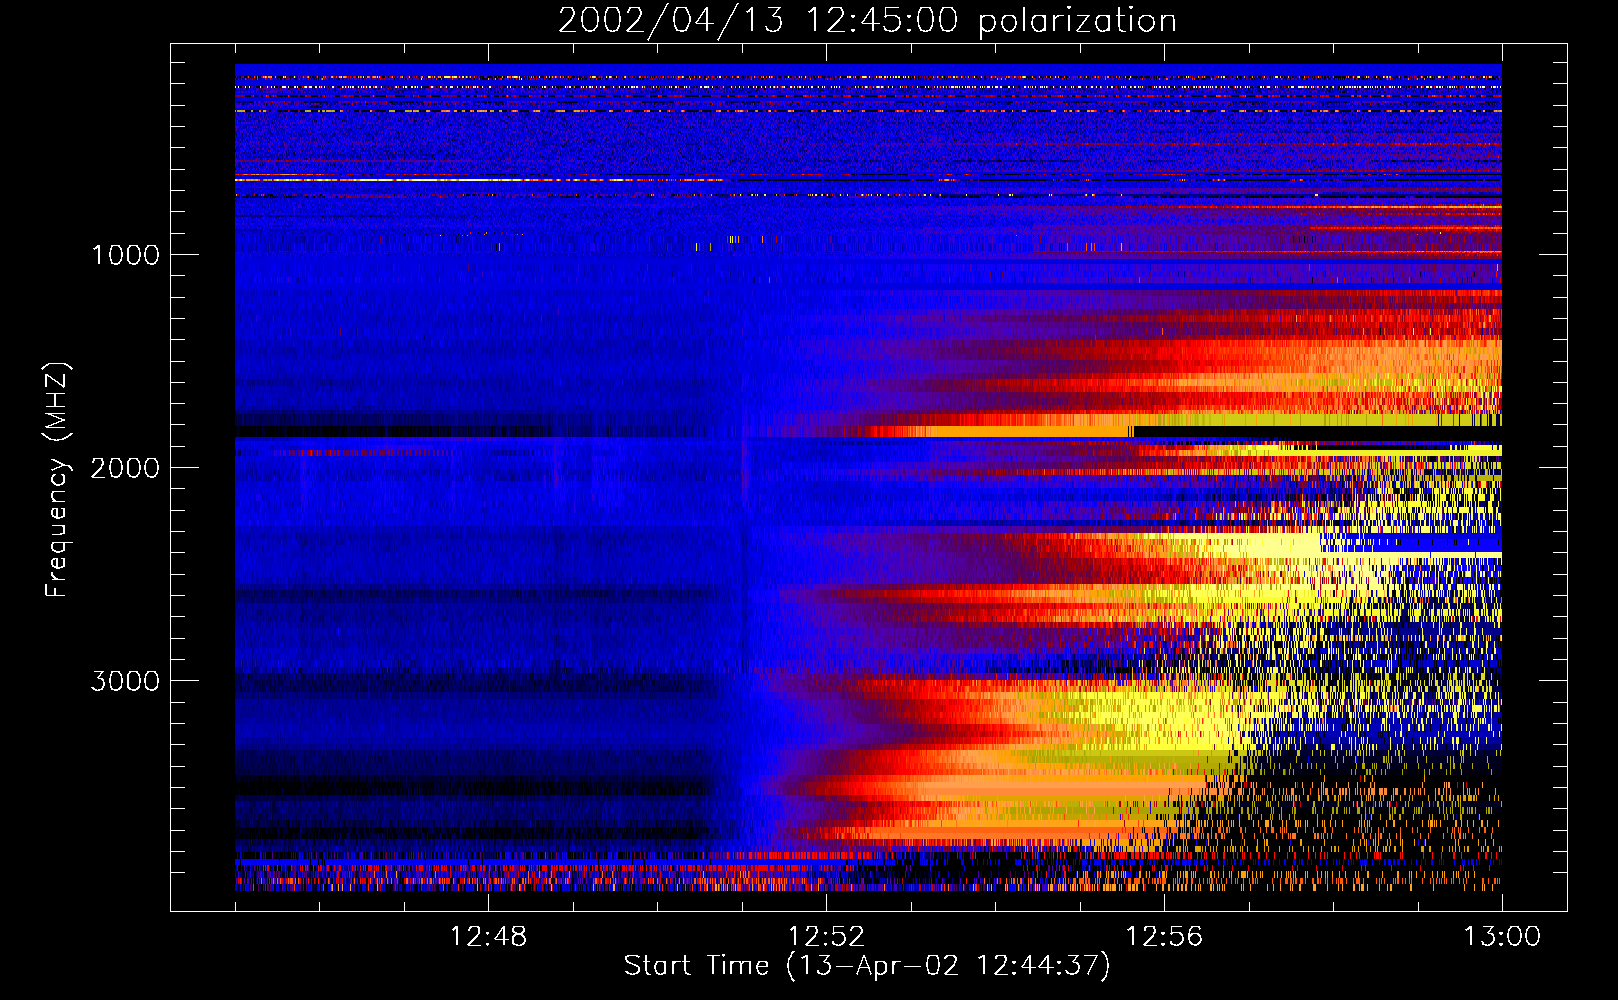Image resolution: width=1618 pixels, height=1000 pixels.
Task: Click the 'Start Time (13-Apr-02 12:44:37)' label
Action: pyautogui.click(x=867, y=966)
